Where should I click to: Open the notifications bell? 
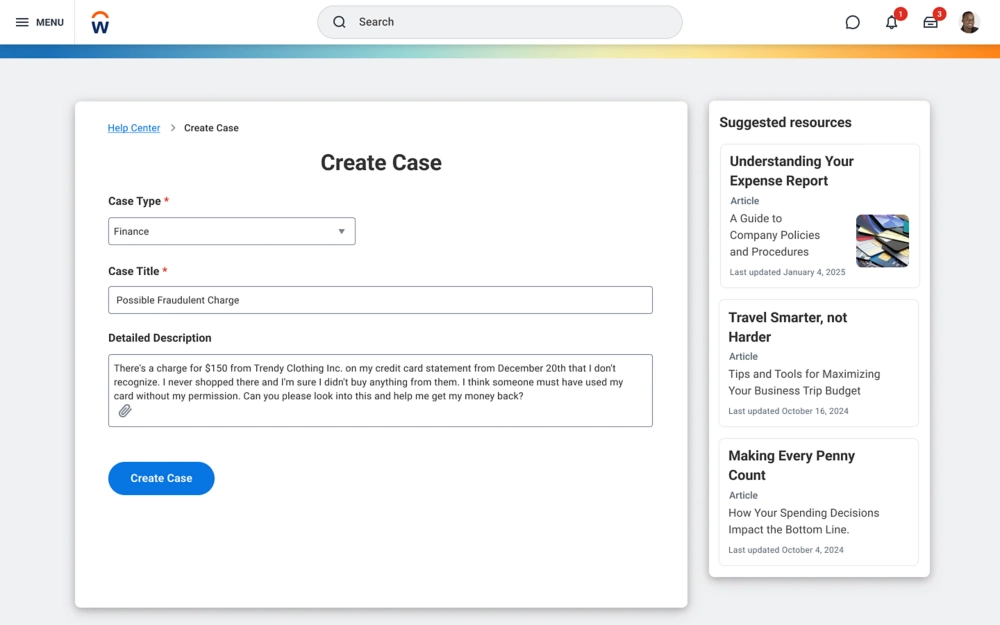point(891,22)
